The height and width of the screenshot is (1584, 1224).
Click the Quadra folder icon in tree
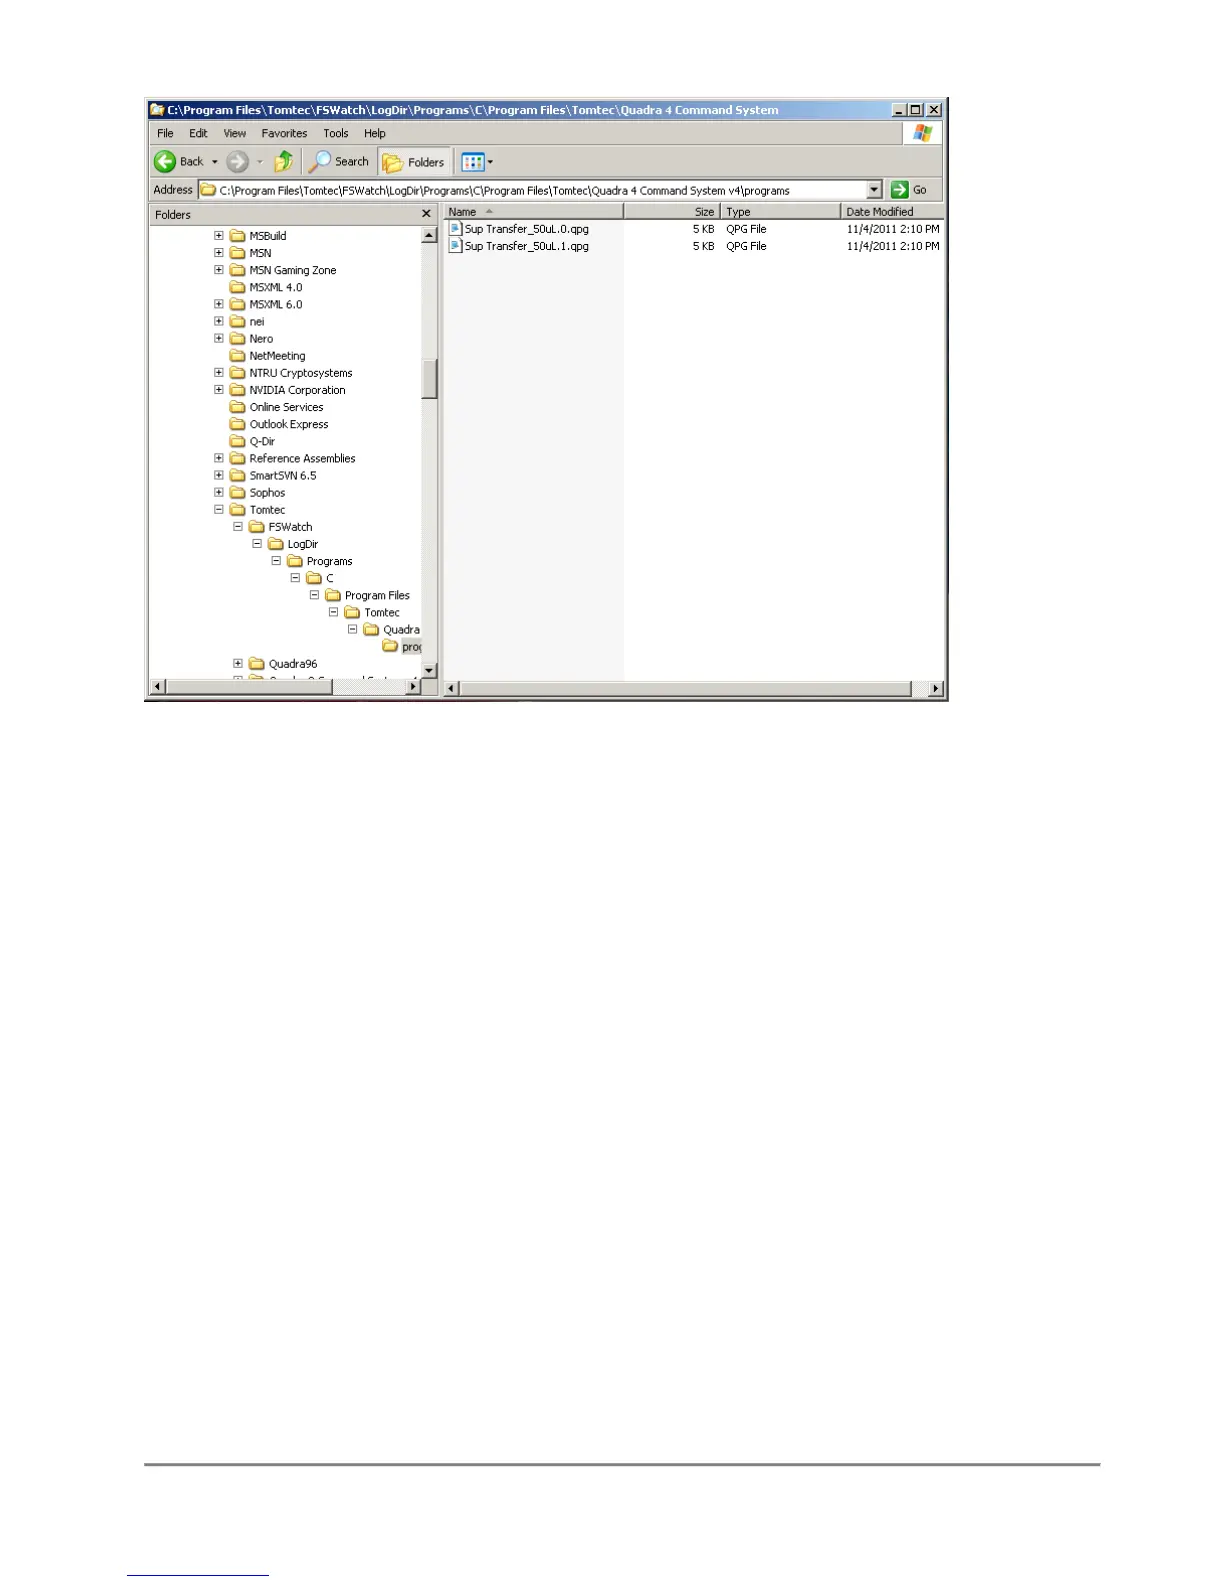tap(371, 630)
